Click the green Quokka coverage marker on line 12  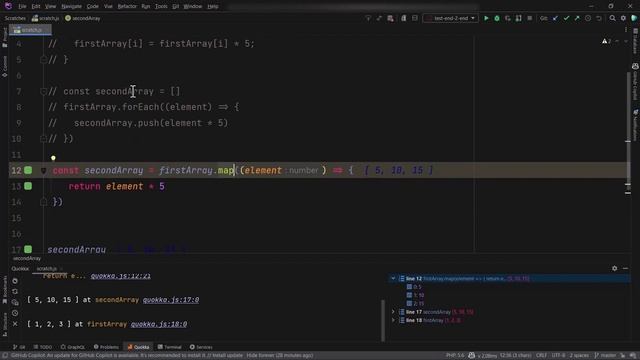28,170
